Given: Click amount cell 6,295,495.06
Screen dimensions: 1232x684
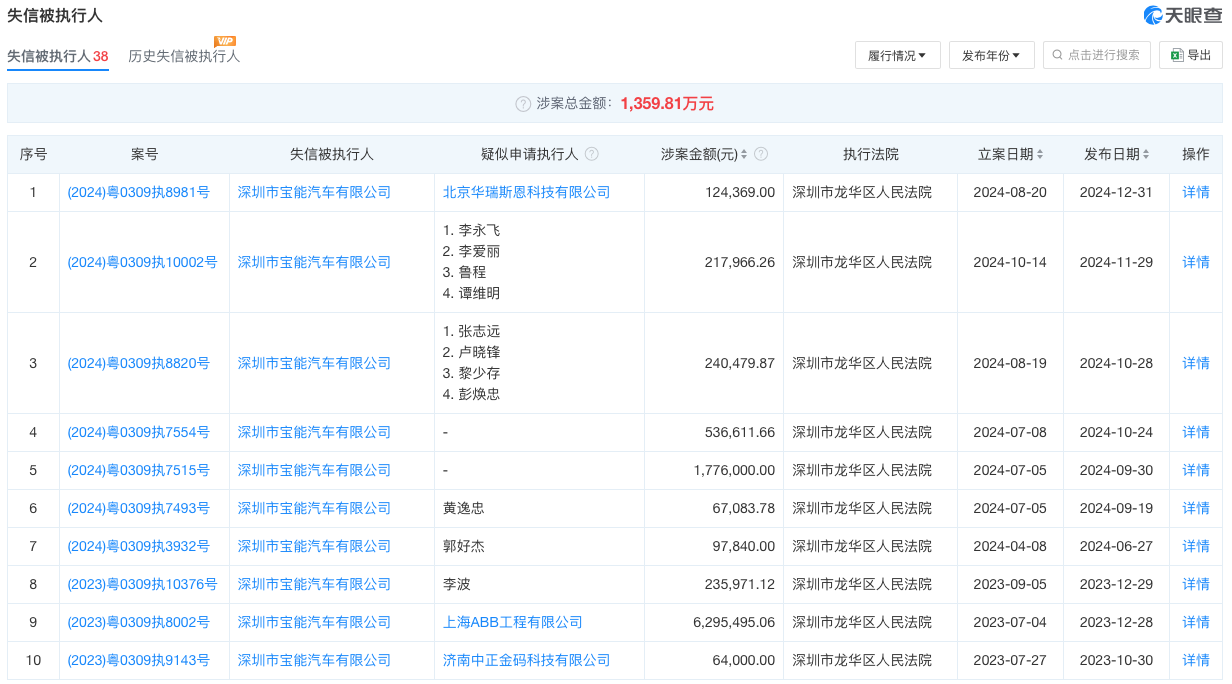Looking at the screenshot, I should click(734, 622).
